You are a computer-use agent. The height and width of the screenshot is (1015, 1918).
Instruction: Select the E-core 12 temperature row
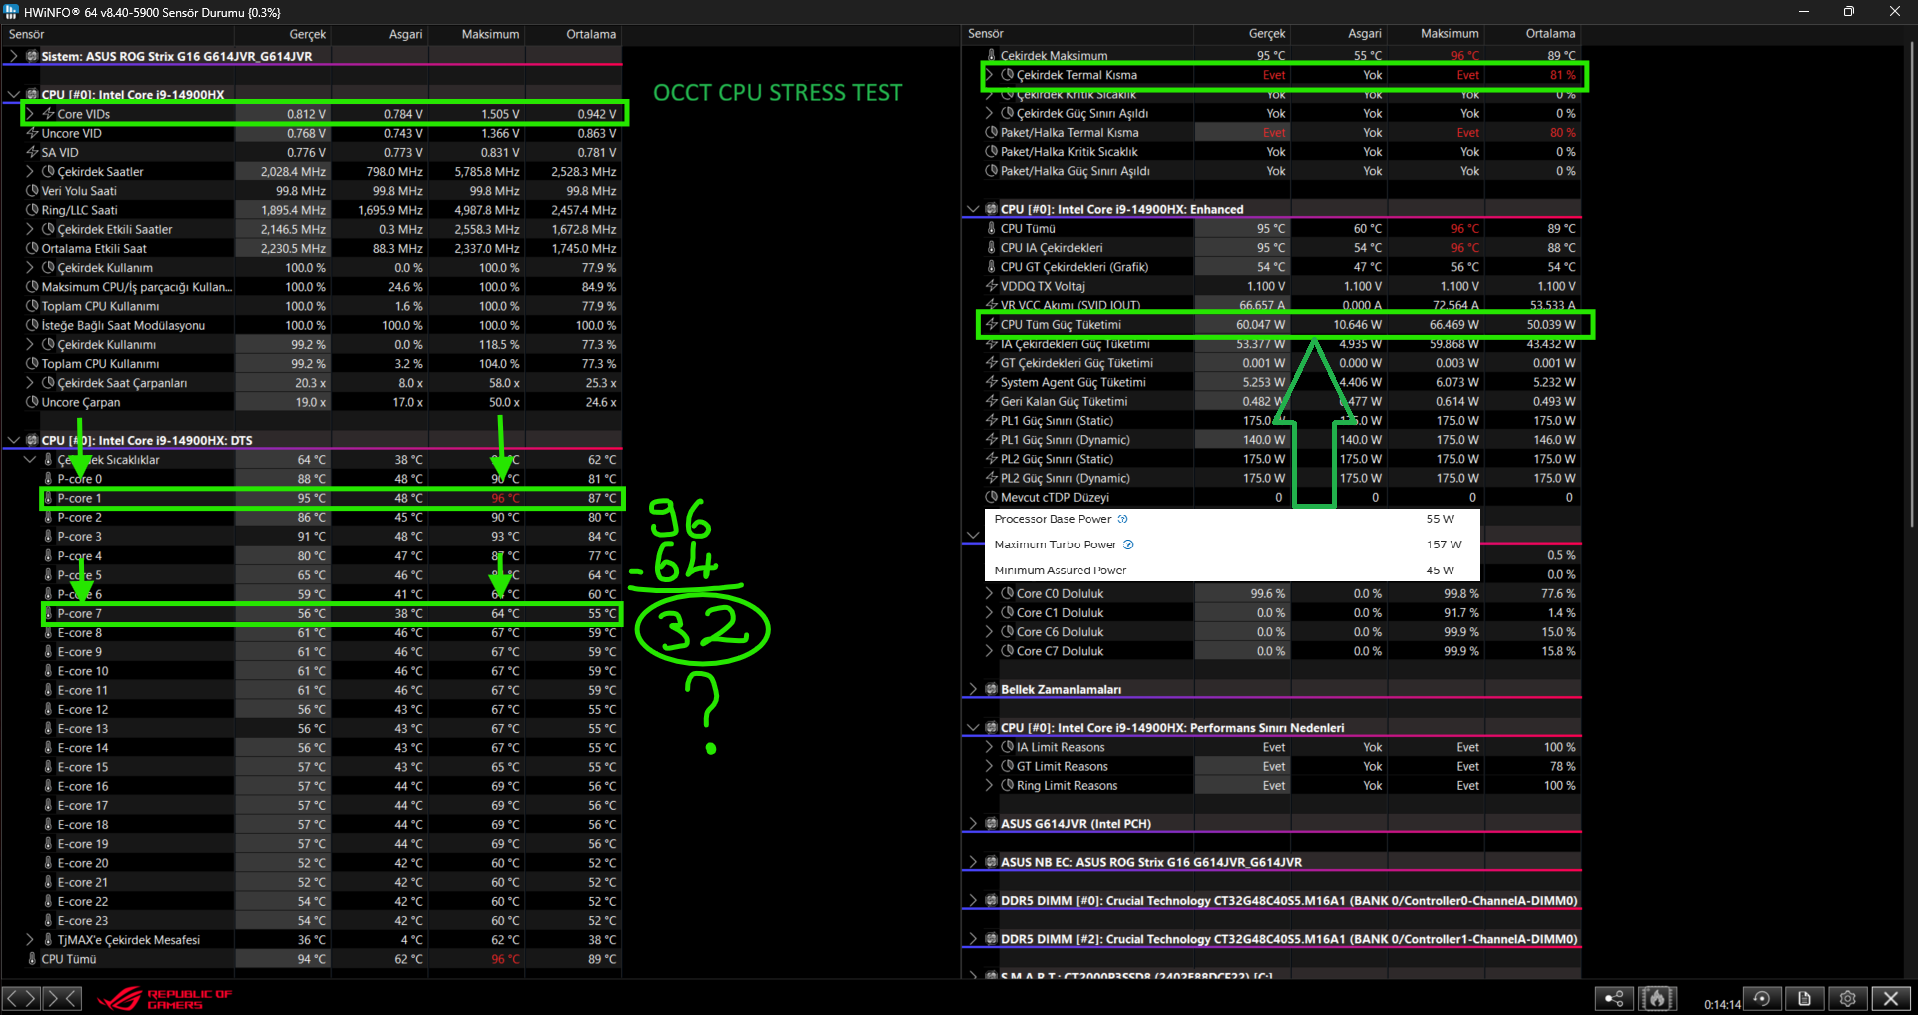(x=311, y=710)
